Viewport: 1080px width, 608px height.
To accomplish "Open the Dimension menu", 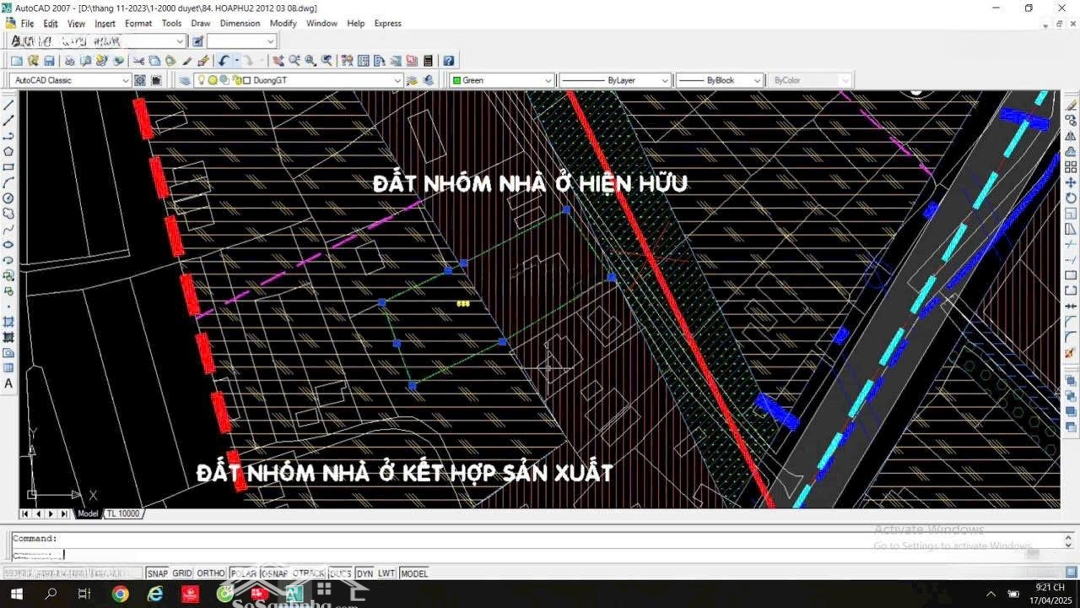I will (x=239, y=23).
